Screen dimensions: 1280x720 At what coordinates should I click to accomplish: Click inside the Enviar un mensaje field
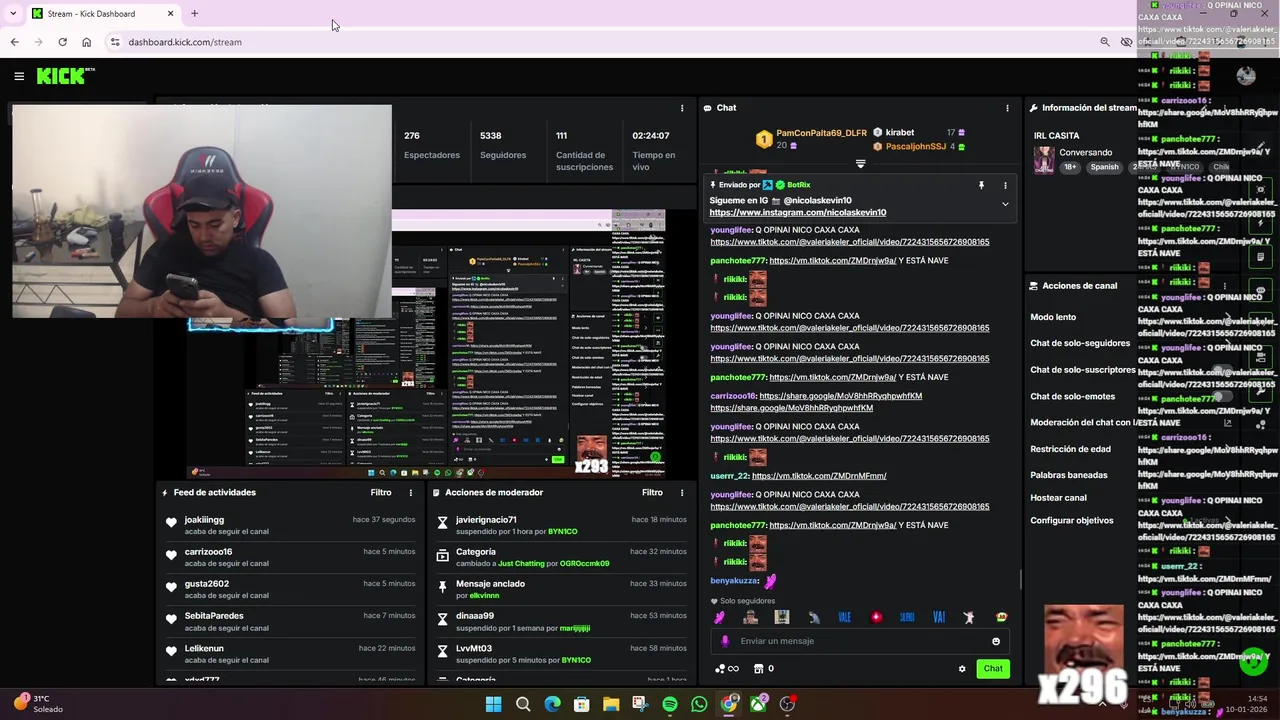click(860, 642)
